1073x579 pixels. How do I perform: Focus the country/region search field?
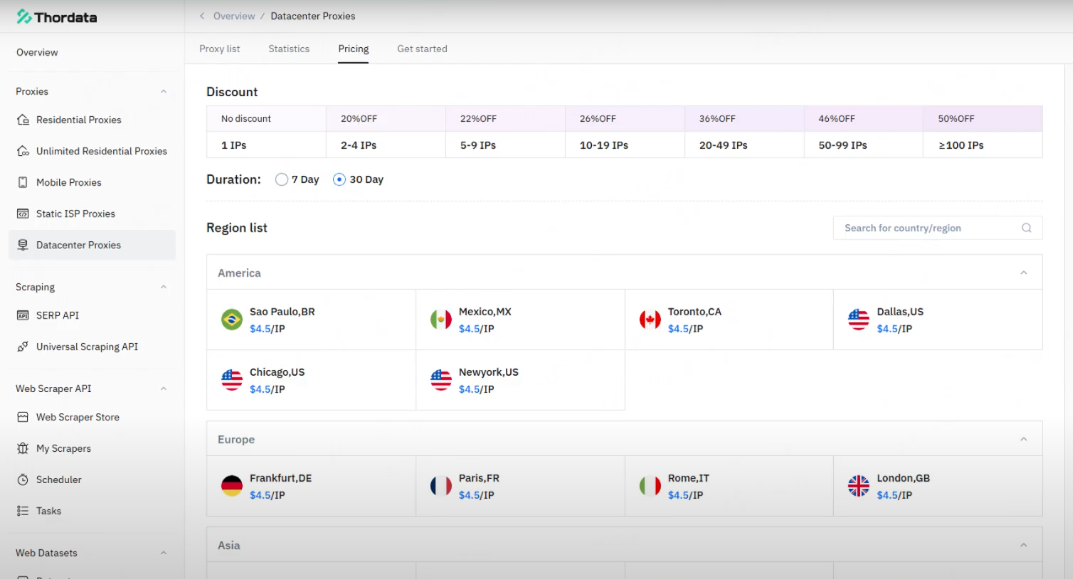click(926, 228)
